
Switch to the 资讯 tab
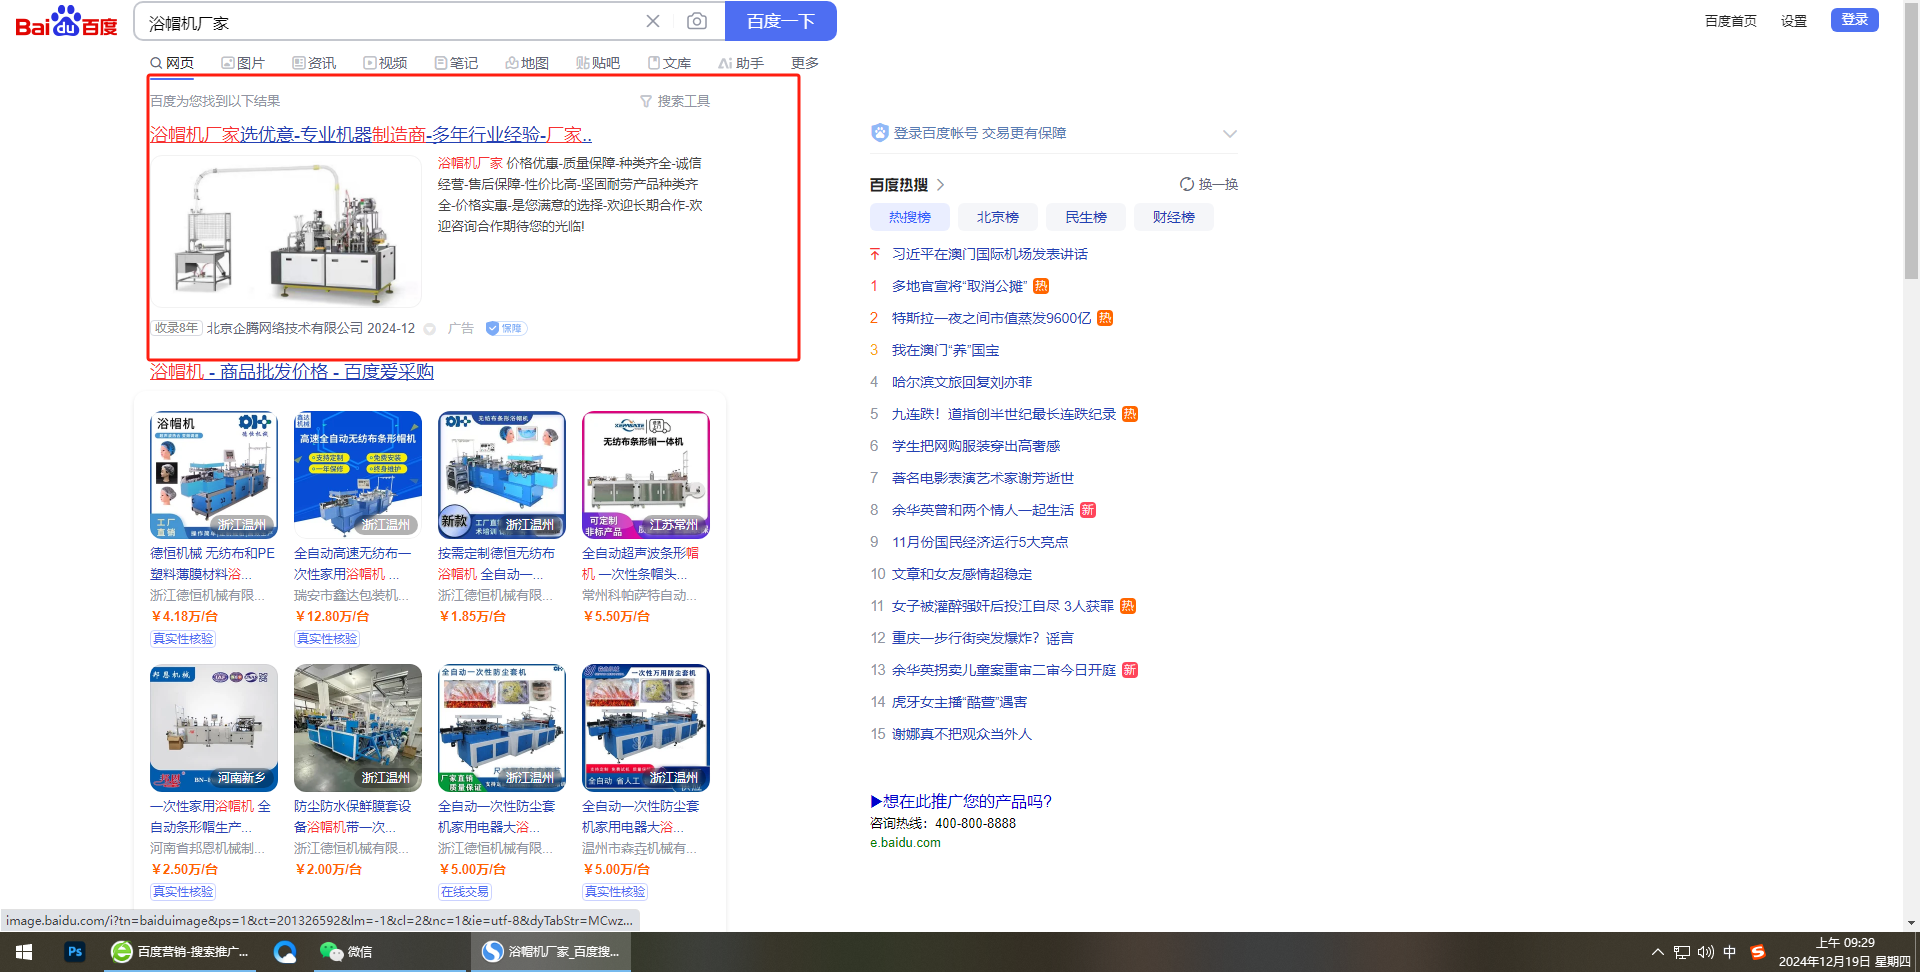tap(314, 63)
